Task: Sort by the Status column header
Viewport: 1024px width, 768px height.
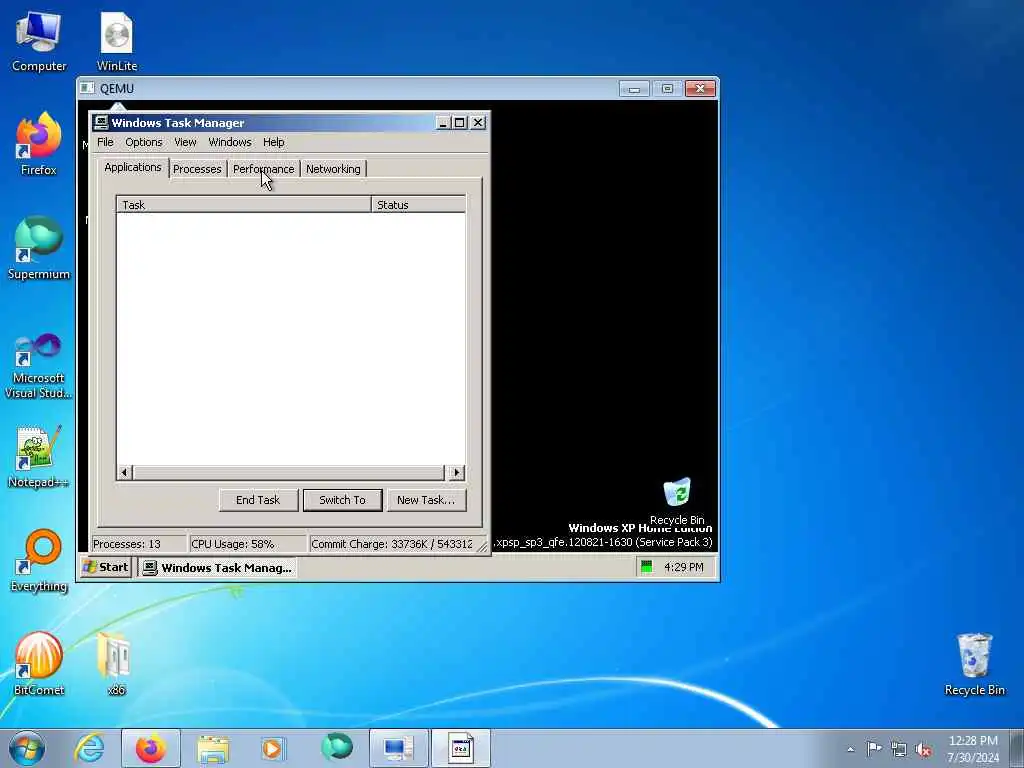Action: click(418, 204)
